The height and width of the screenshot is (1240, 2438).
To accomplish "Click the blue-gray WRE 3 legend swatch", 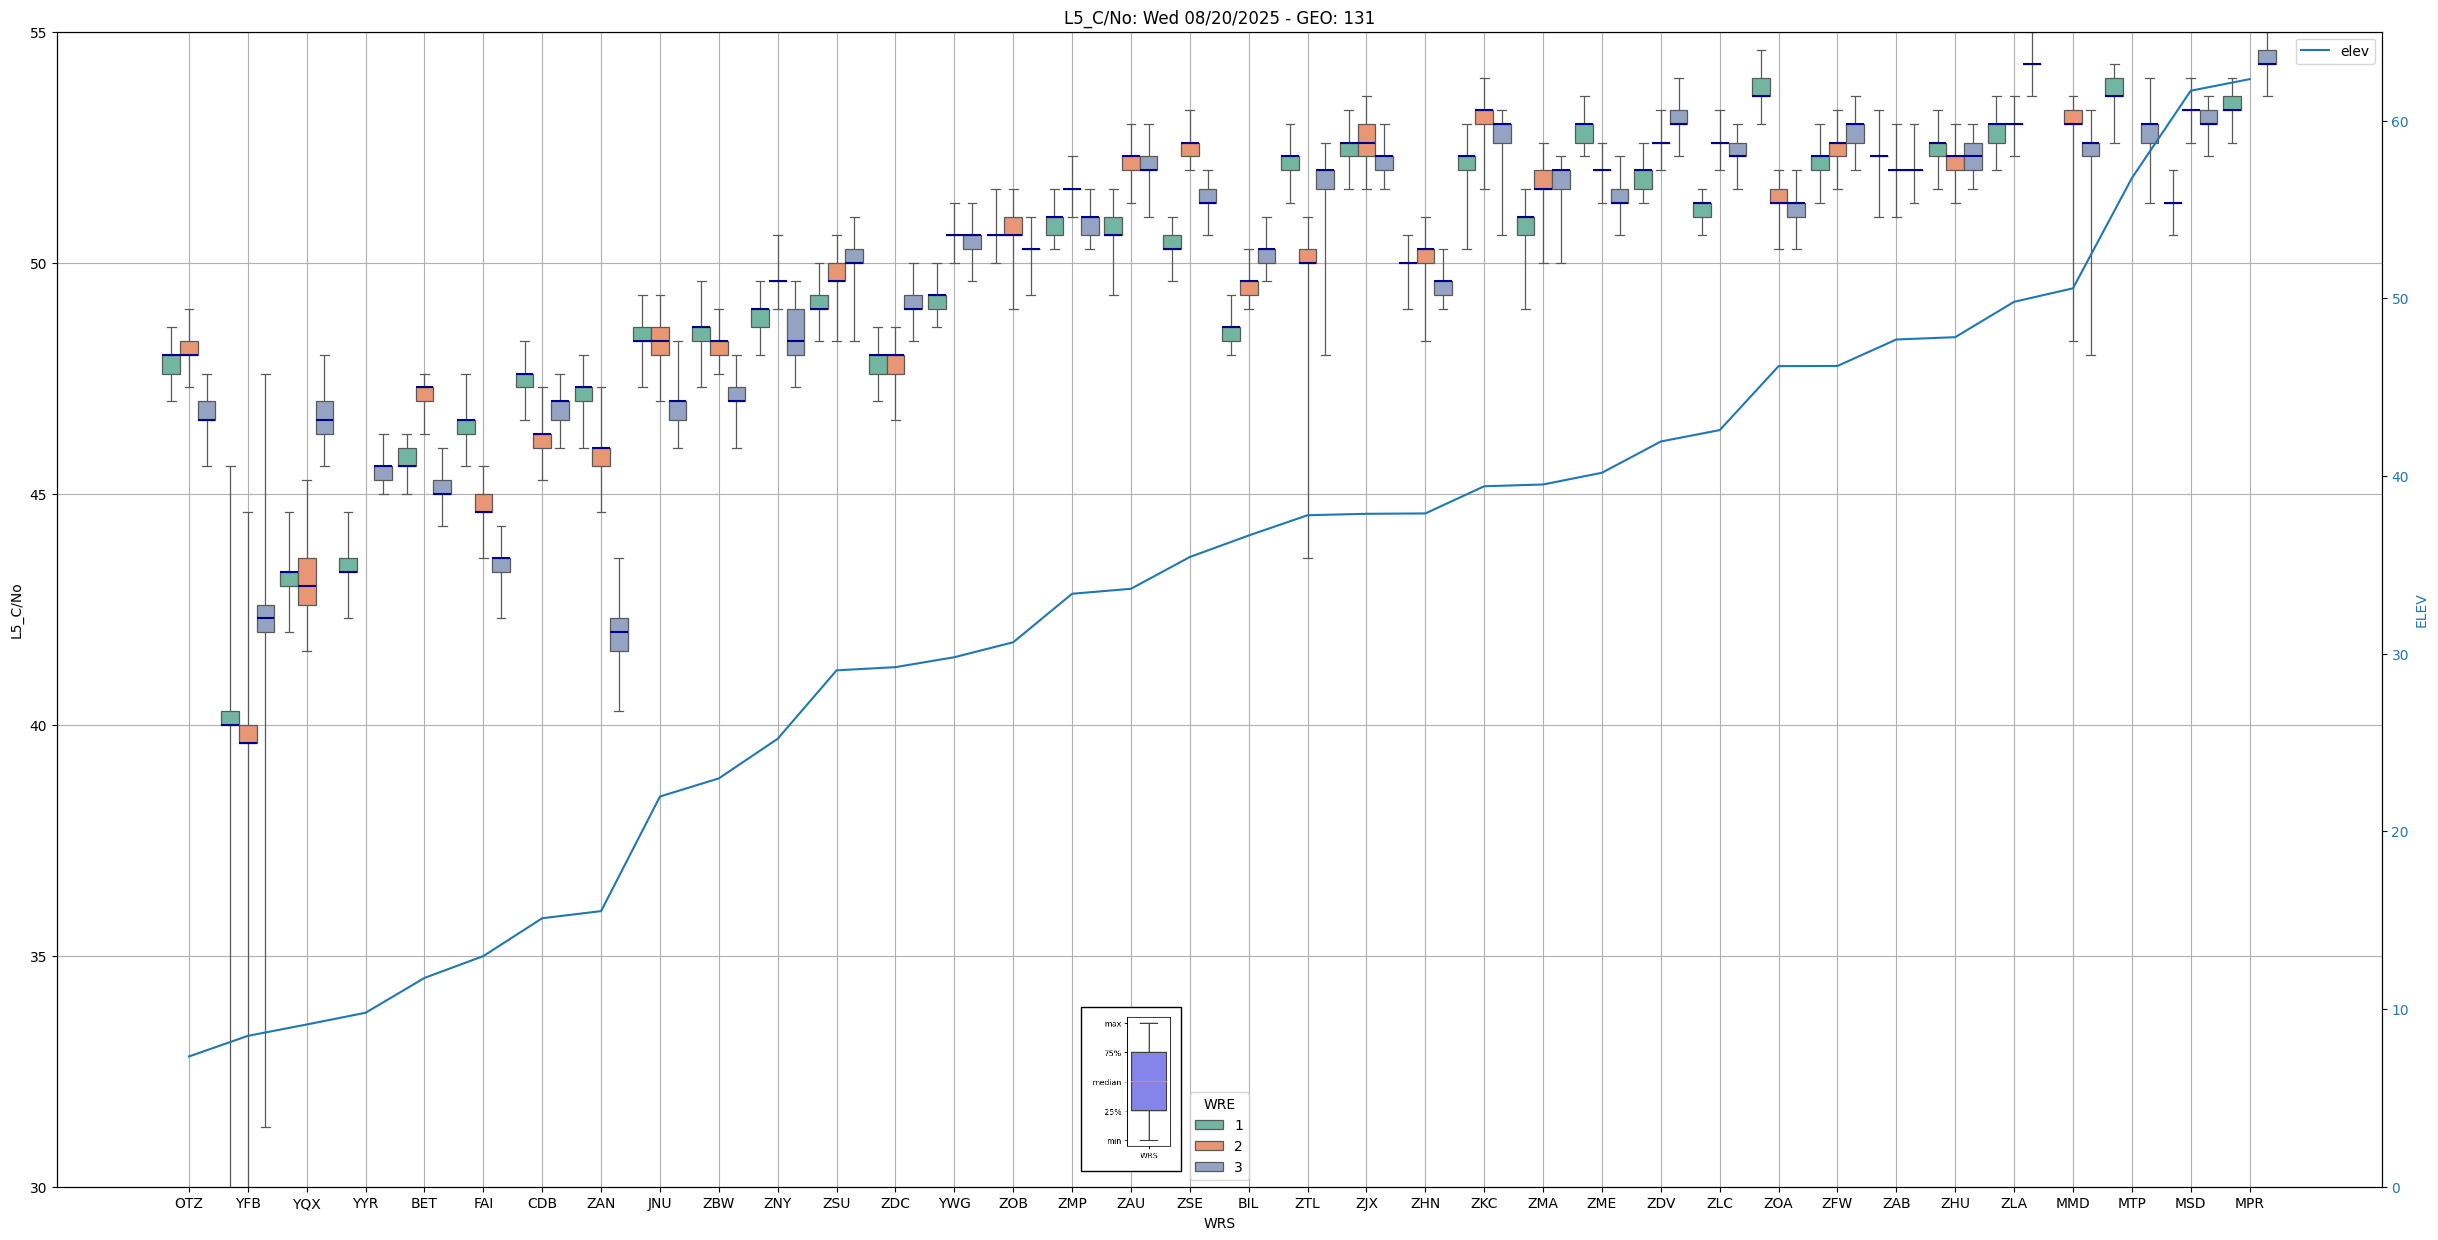I will pos(1208,1167).
